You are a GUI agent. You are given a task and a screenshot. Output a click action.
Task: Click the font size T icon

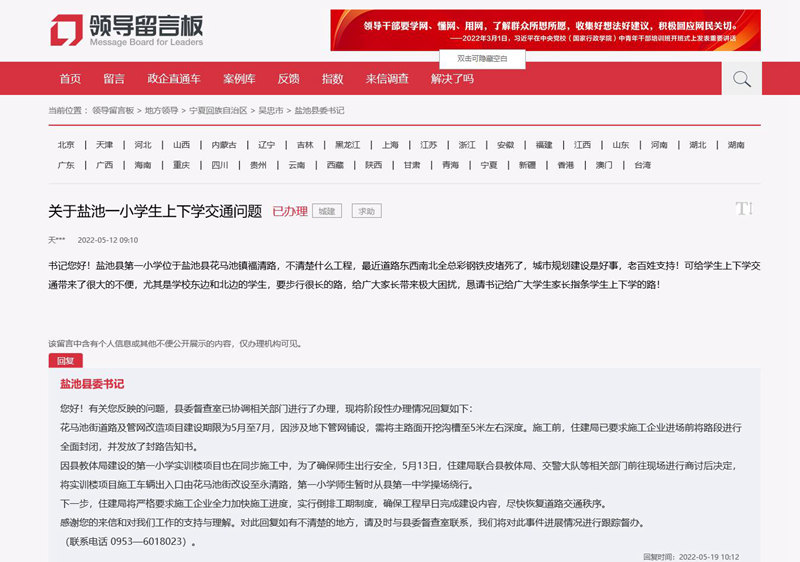(743, 208)
